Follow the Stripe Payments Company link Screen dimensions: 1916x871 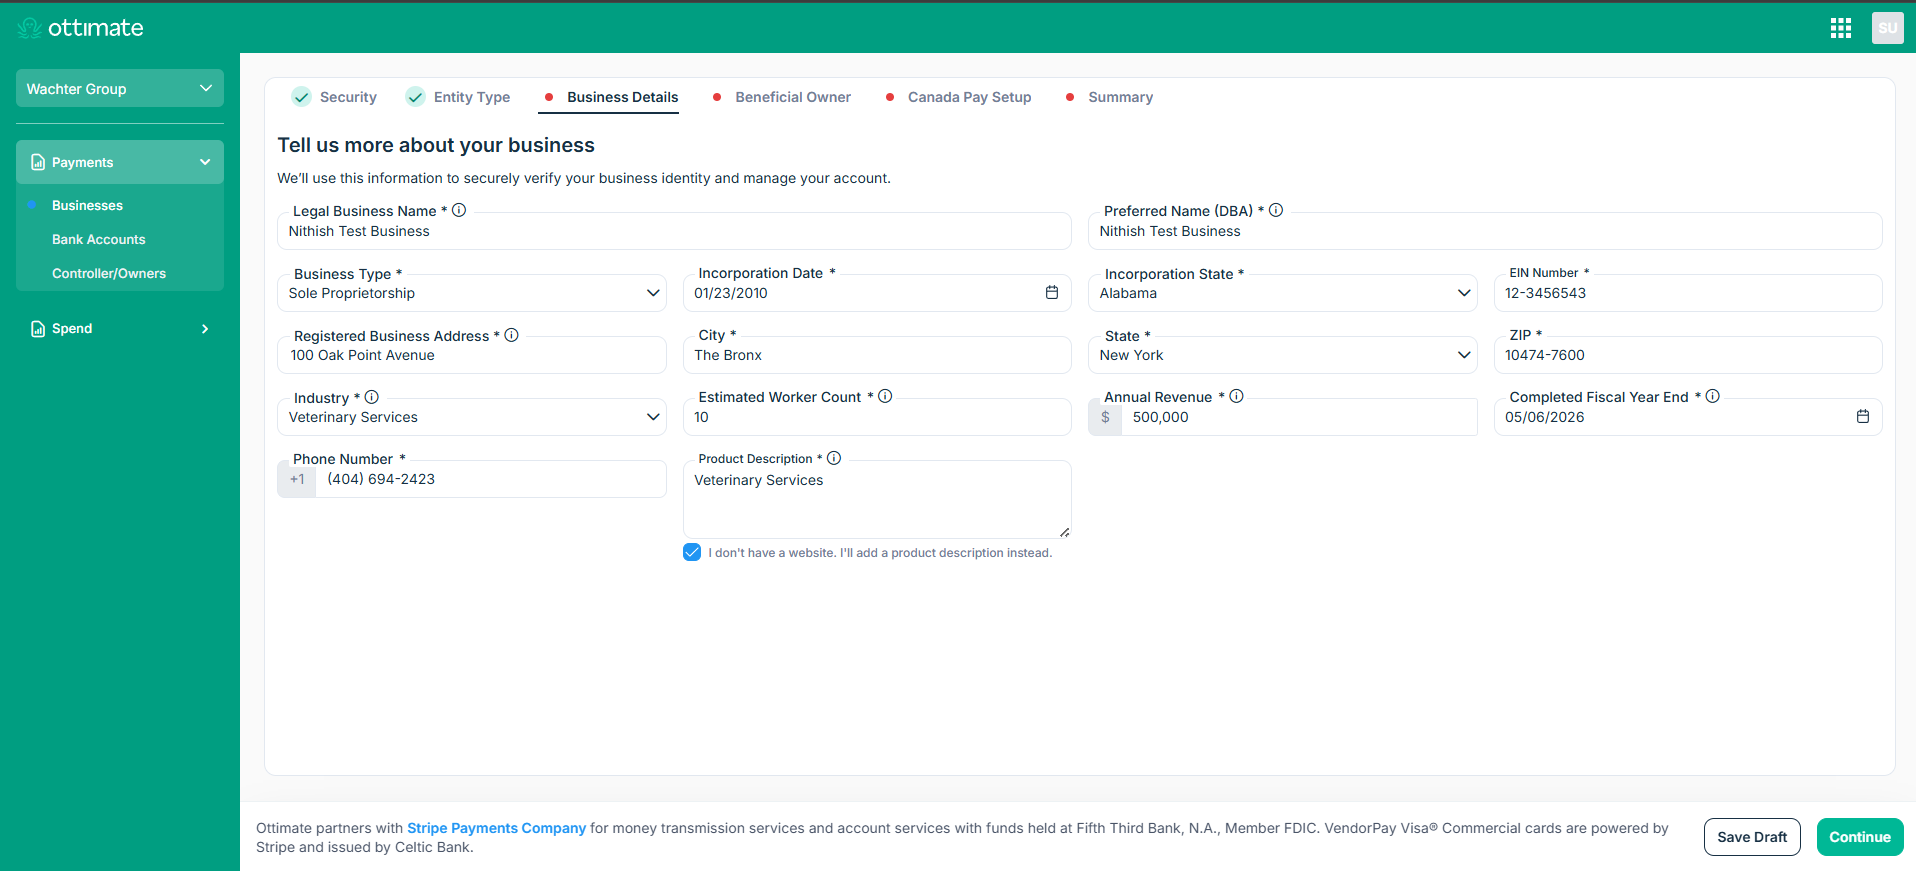pos(496,828)
